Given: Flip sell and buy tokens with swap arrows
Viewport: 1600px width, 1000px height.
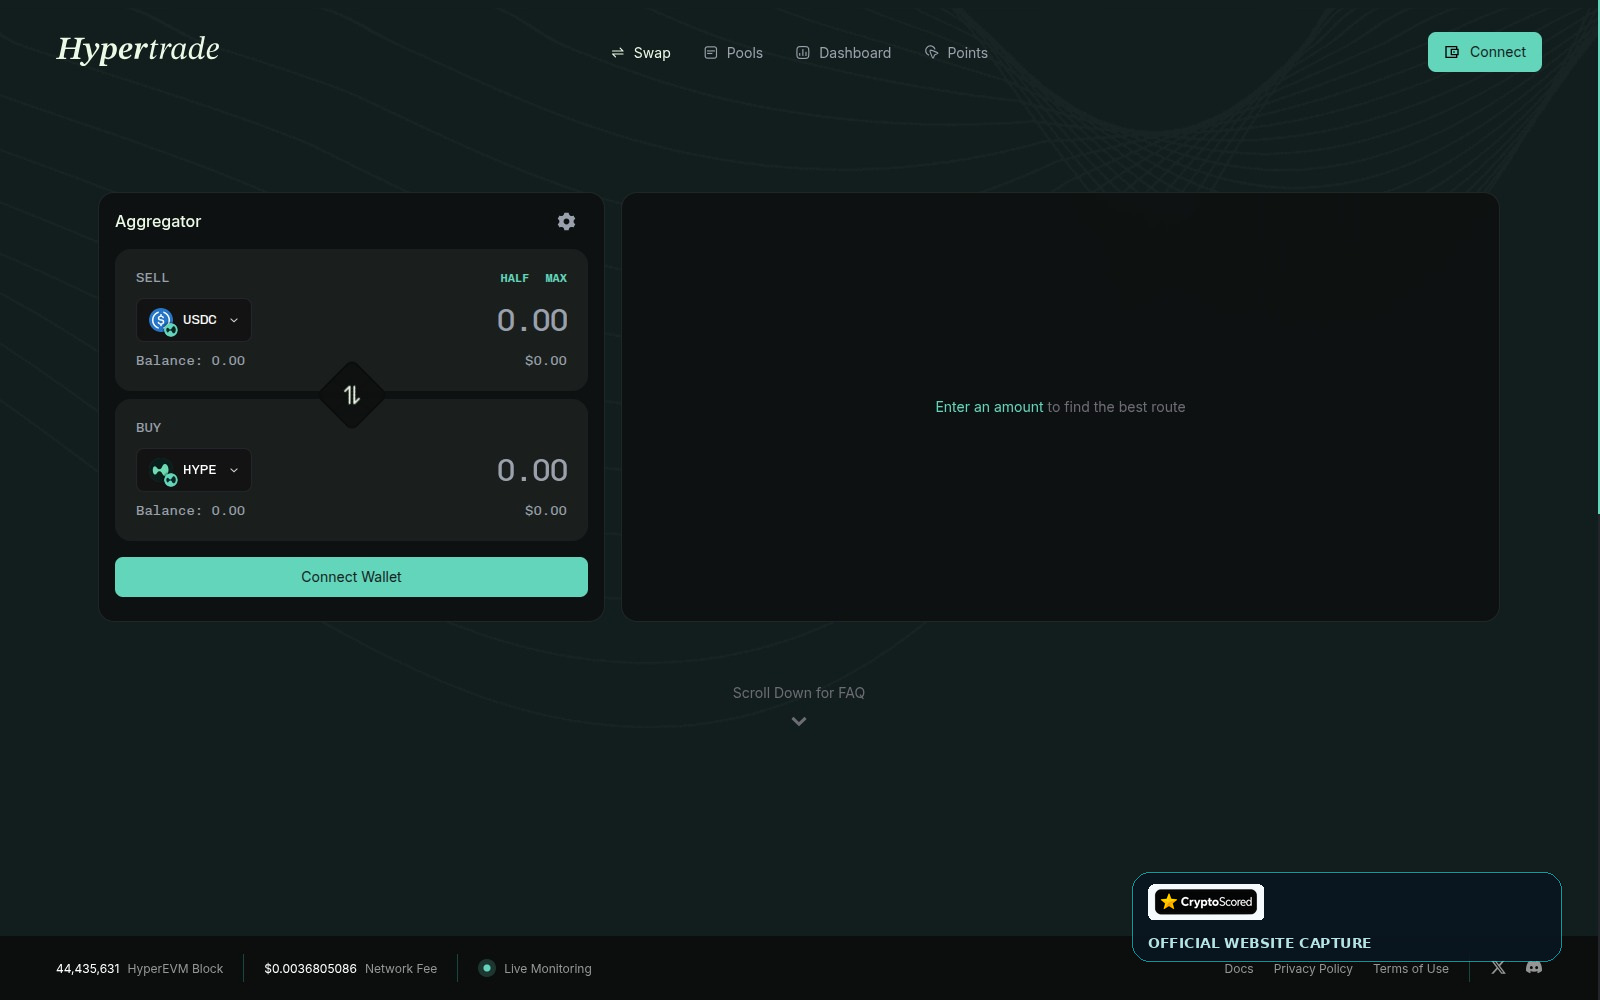Looking at the screenshot, I should [x=352, y=395].
